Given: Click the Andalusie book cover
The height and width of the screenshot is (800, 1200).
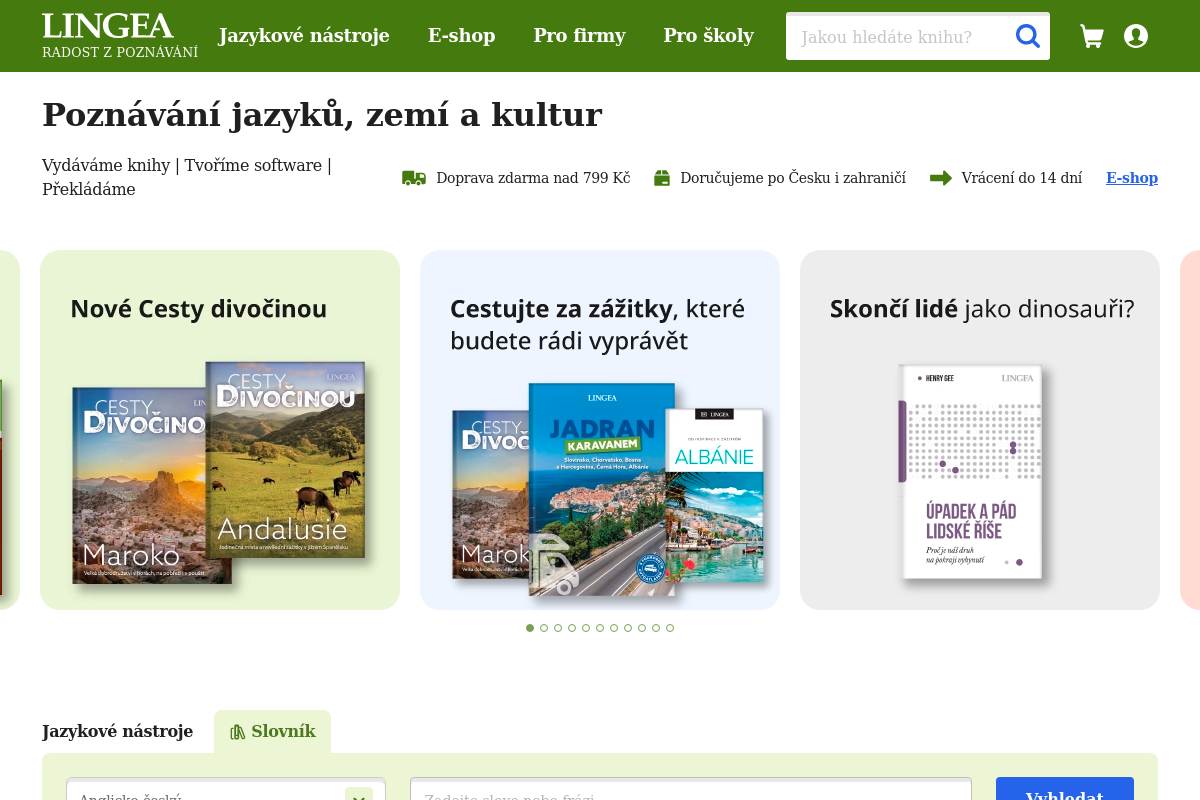Looking at the screenshot, I should pos(285,459).
